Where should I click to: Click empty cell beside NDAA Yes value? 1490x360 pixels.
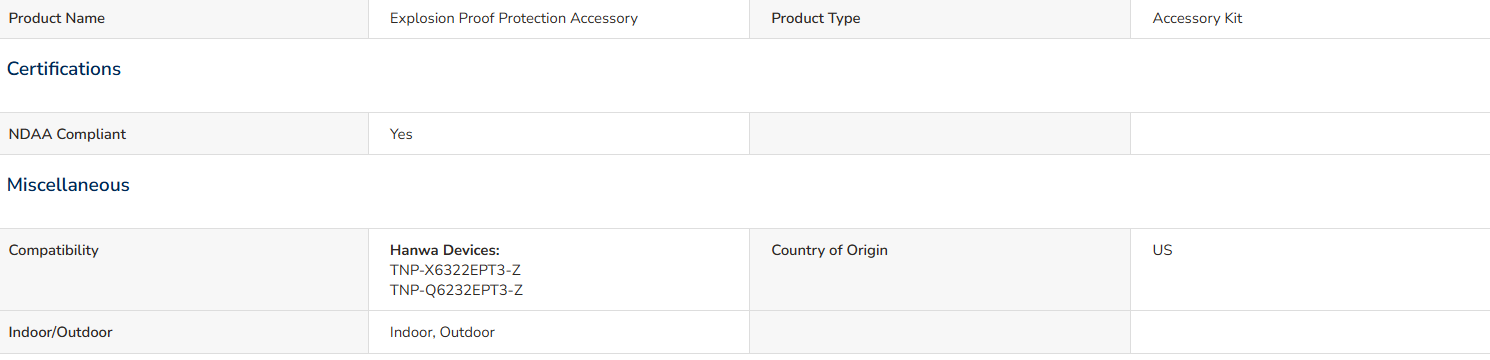point(940,134)
